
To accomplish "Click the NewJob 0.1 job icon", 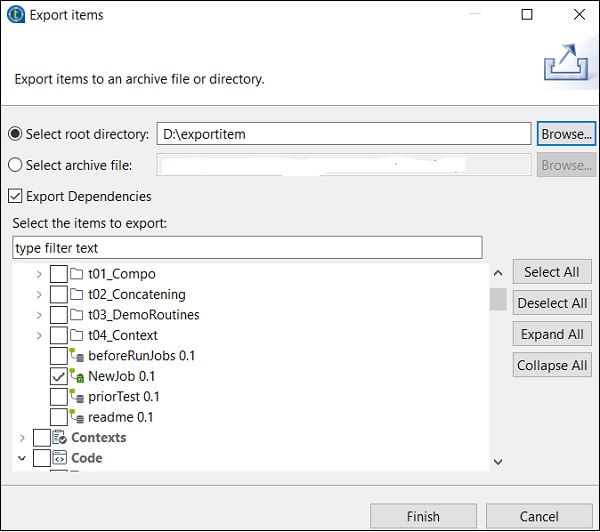I will [x=79, y=377].
